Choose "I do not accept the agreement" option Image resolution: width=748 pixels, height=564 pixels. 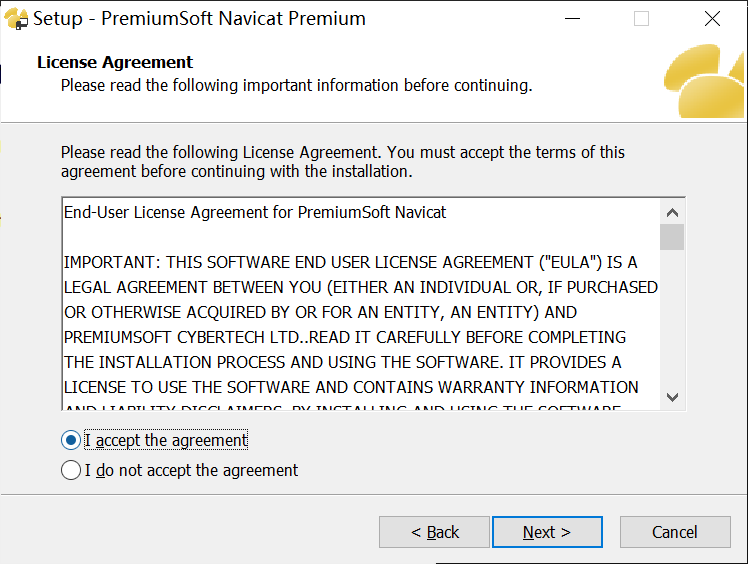71,470
